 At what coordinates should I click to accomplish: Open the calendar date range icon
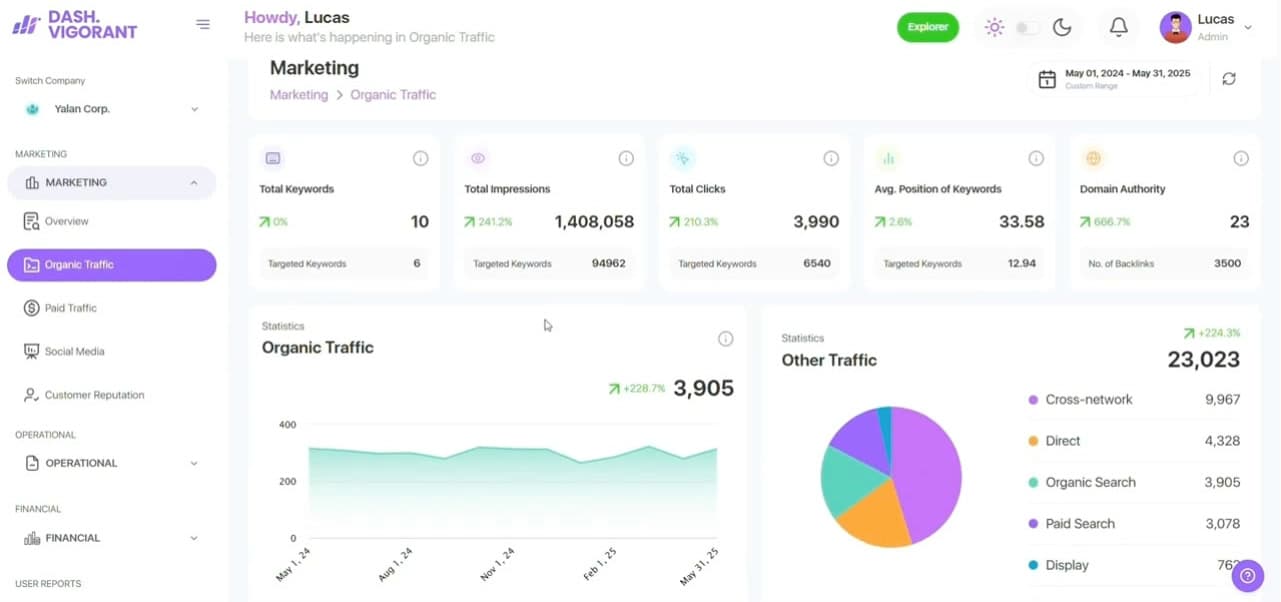tap(1047, 79)
